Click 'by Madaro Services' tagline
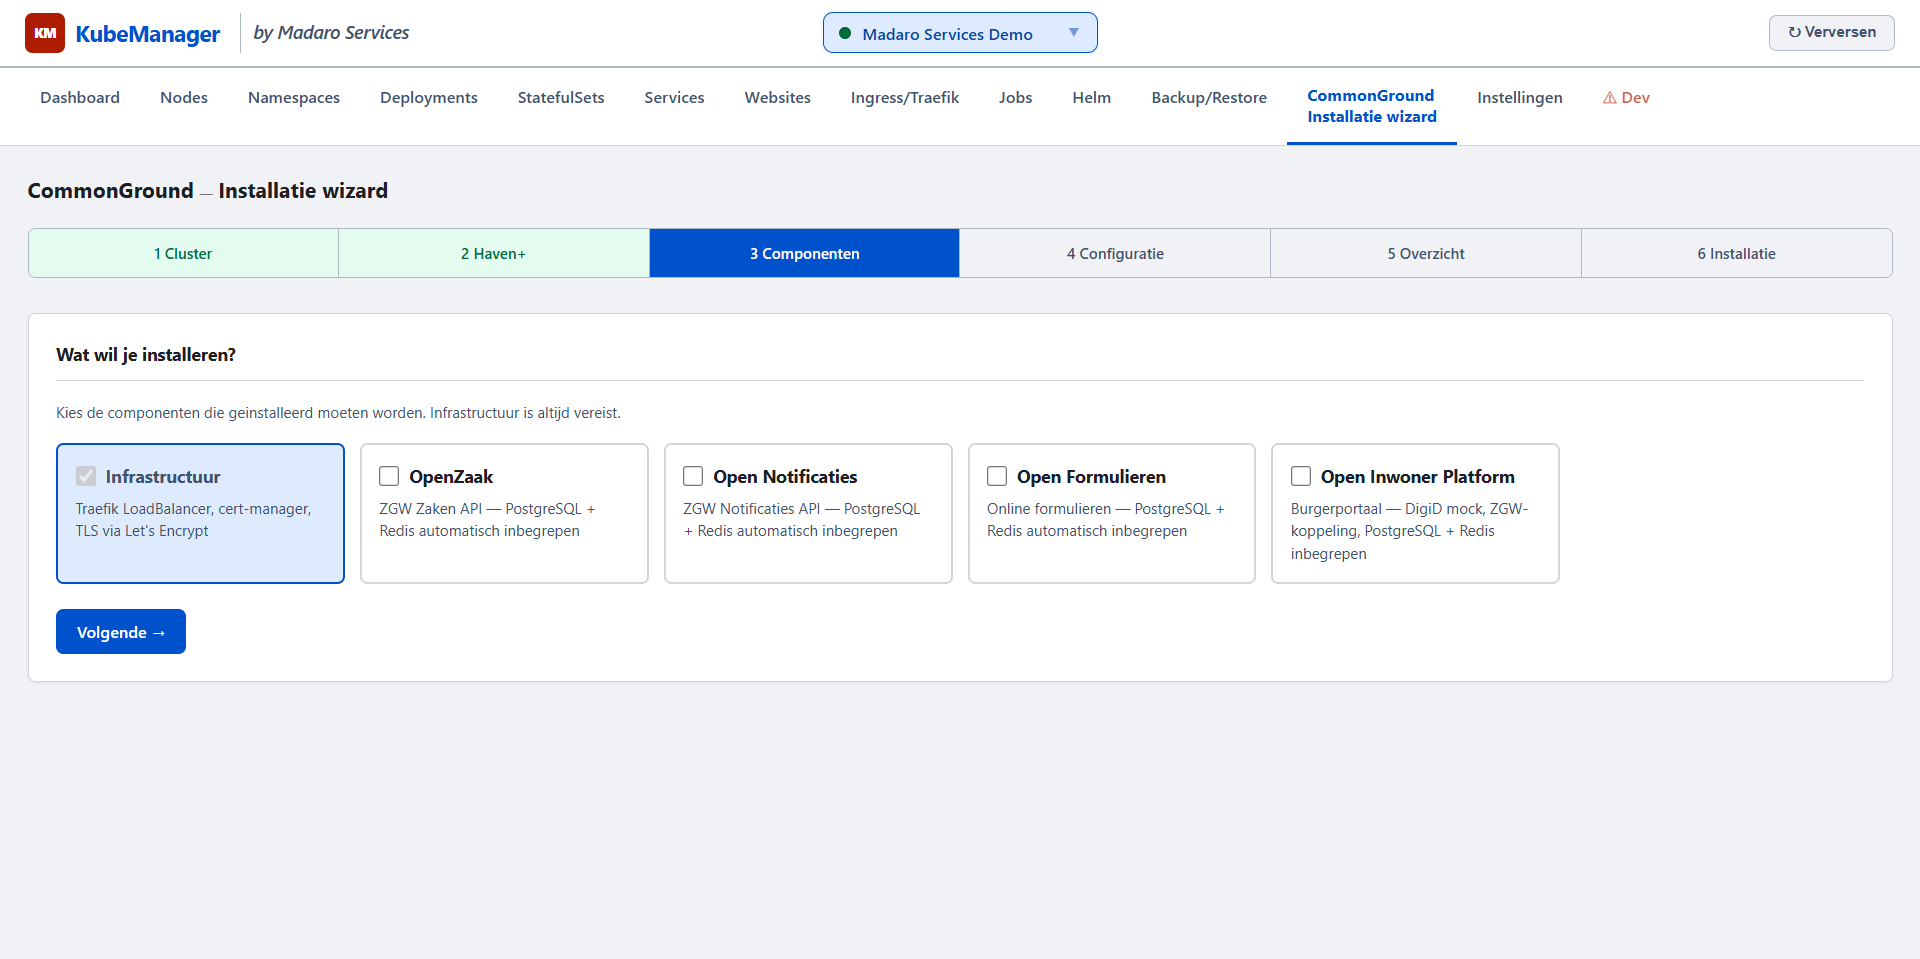The width and height of the screenshot is (1920, 959). 331,33
